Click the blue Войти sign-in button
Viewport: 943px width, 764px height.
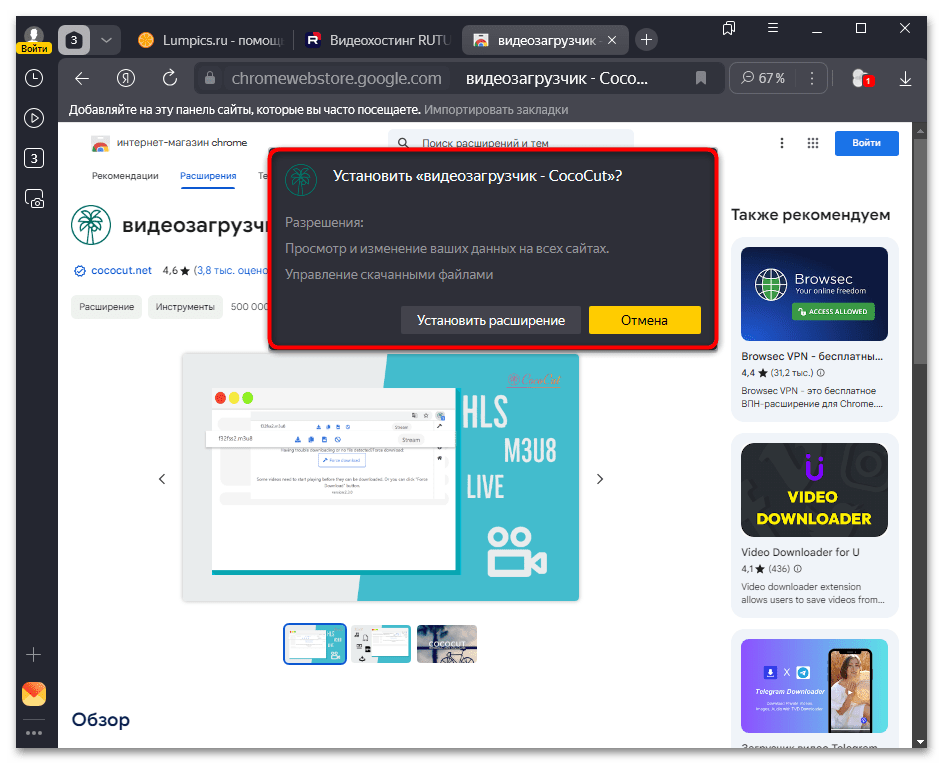coord(866,143)
